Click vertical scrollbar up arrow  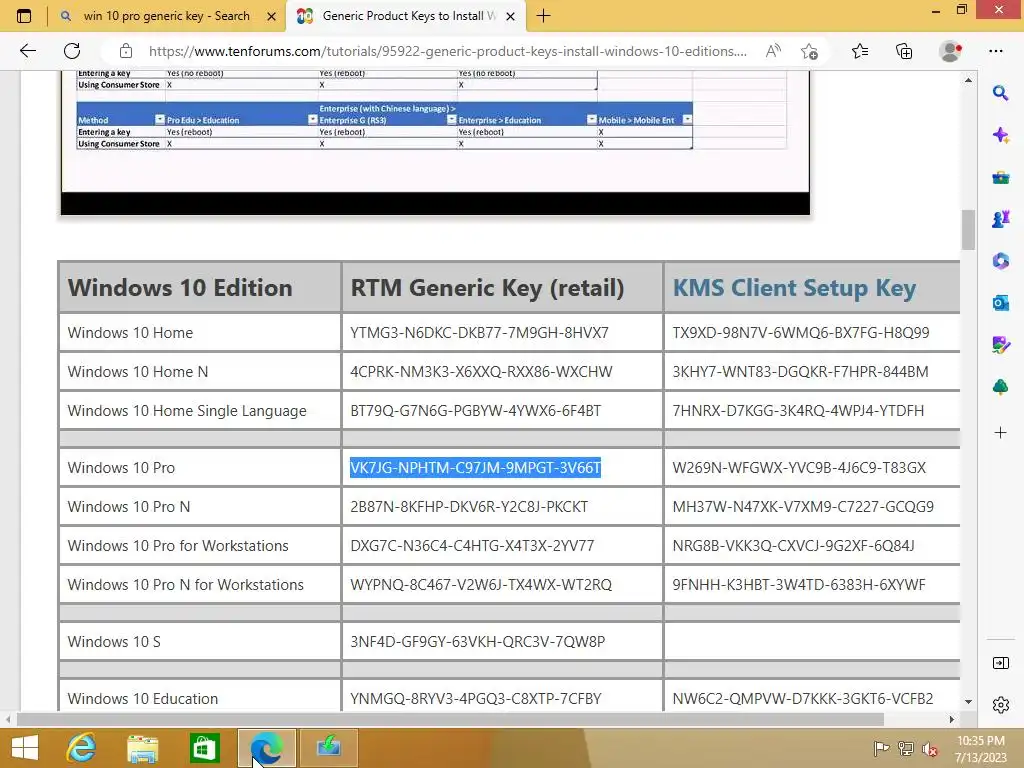(968, 80)
